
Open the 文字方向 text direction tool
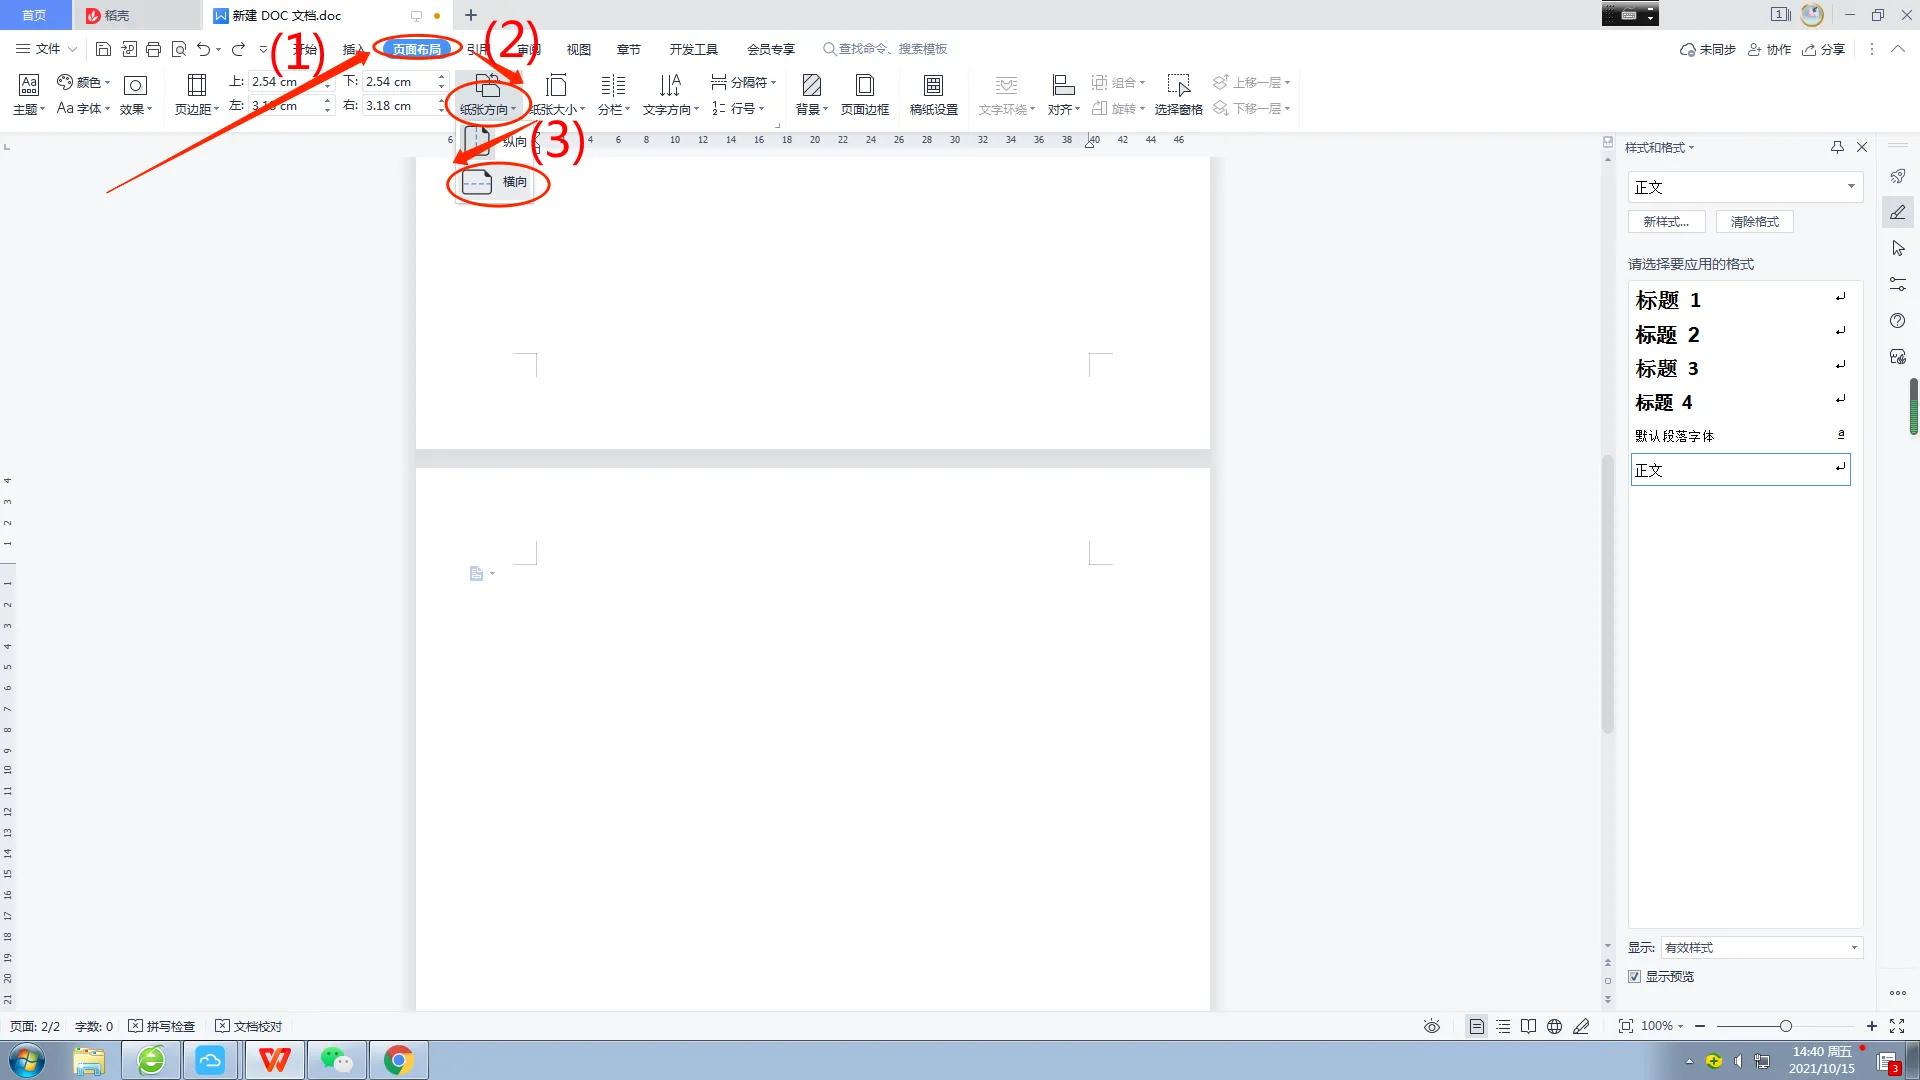(x=670, y=95)
